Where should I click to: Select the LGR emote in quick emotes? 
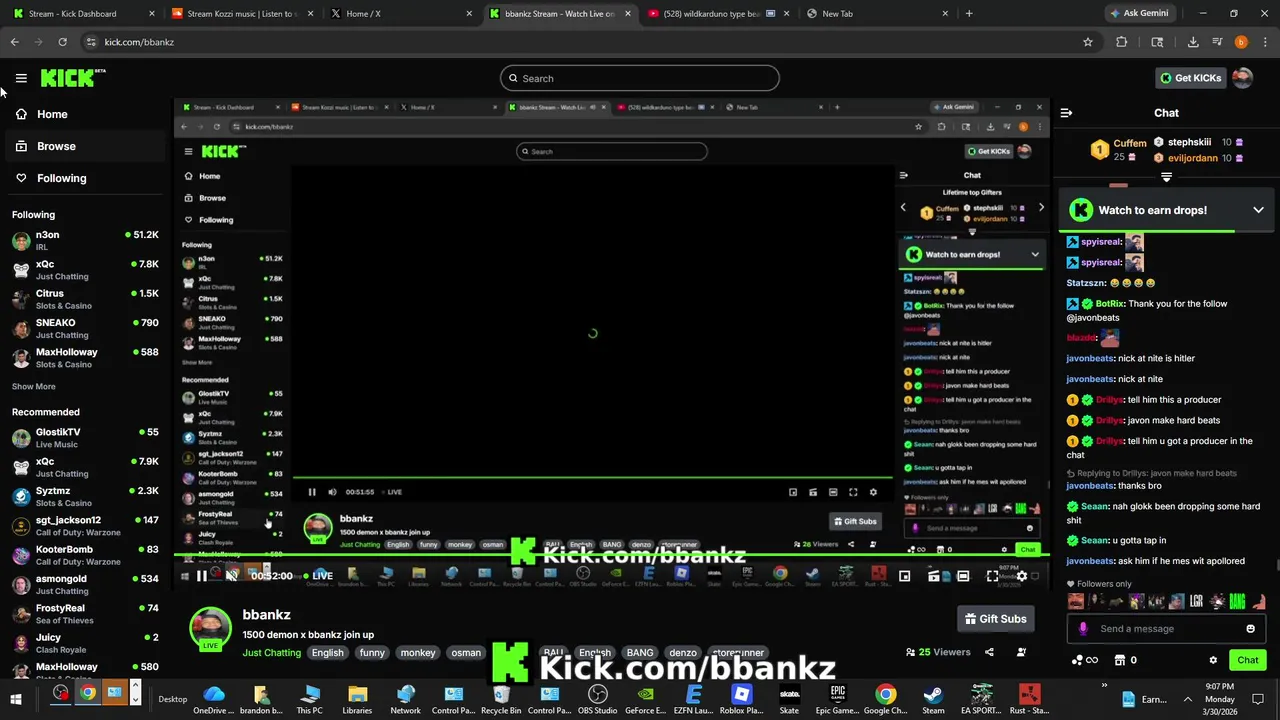pos(1196,601)
